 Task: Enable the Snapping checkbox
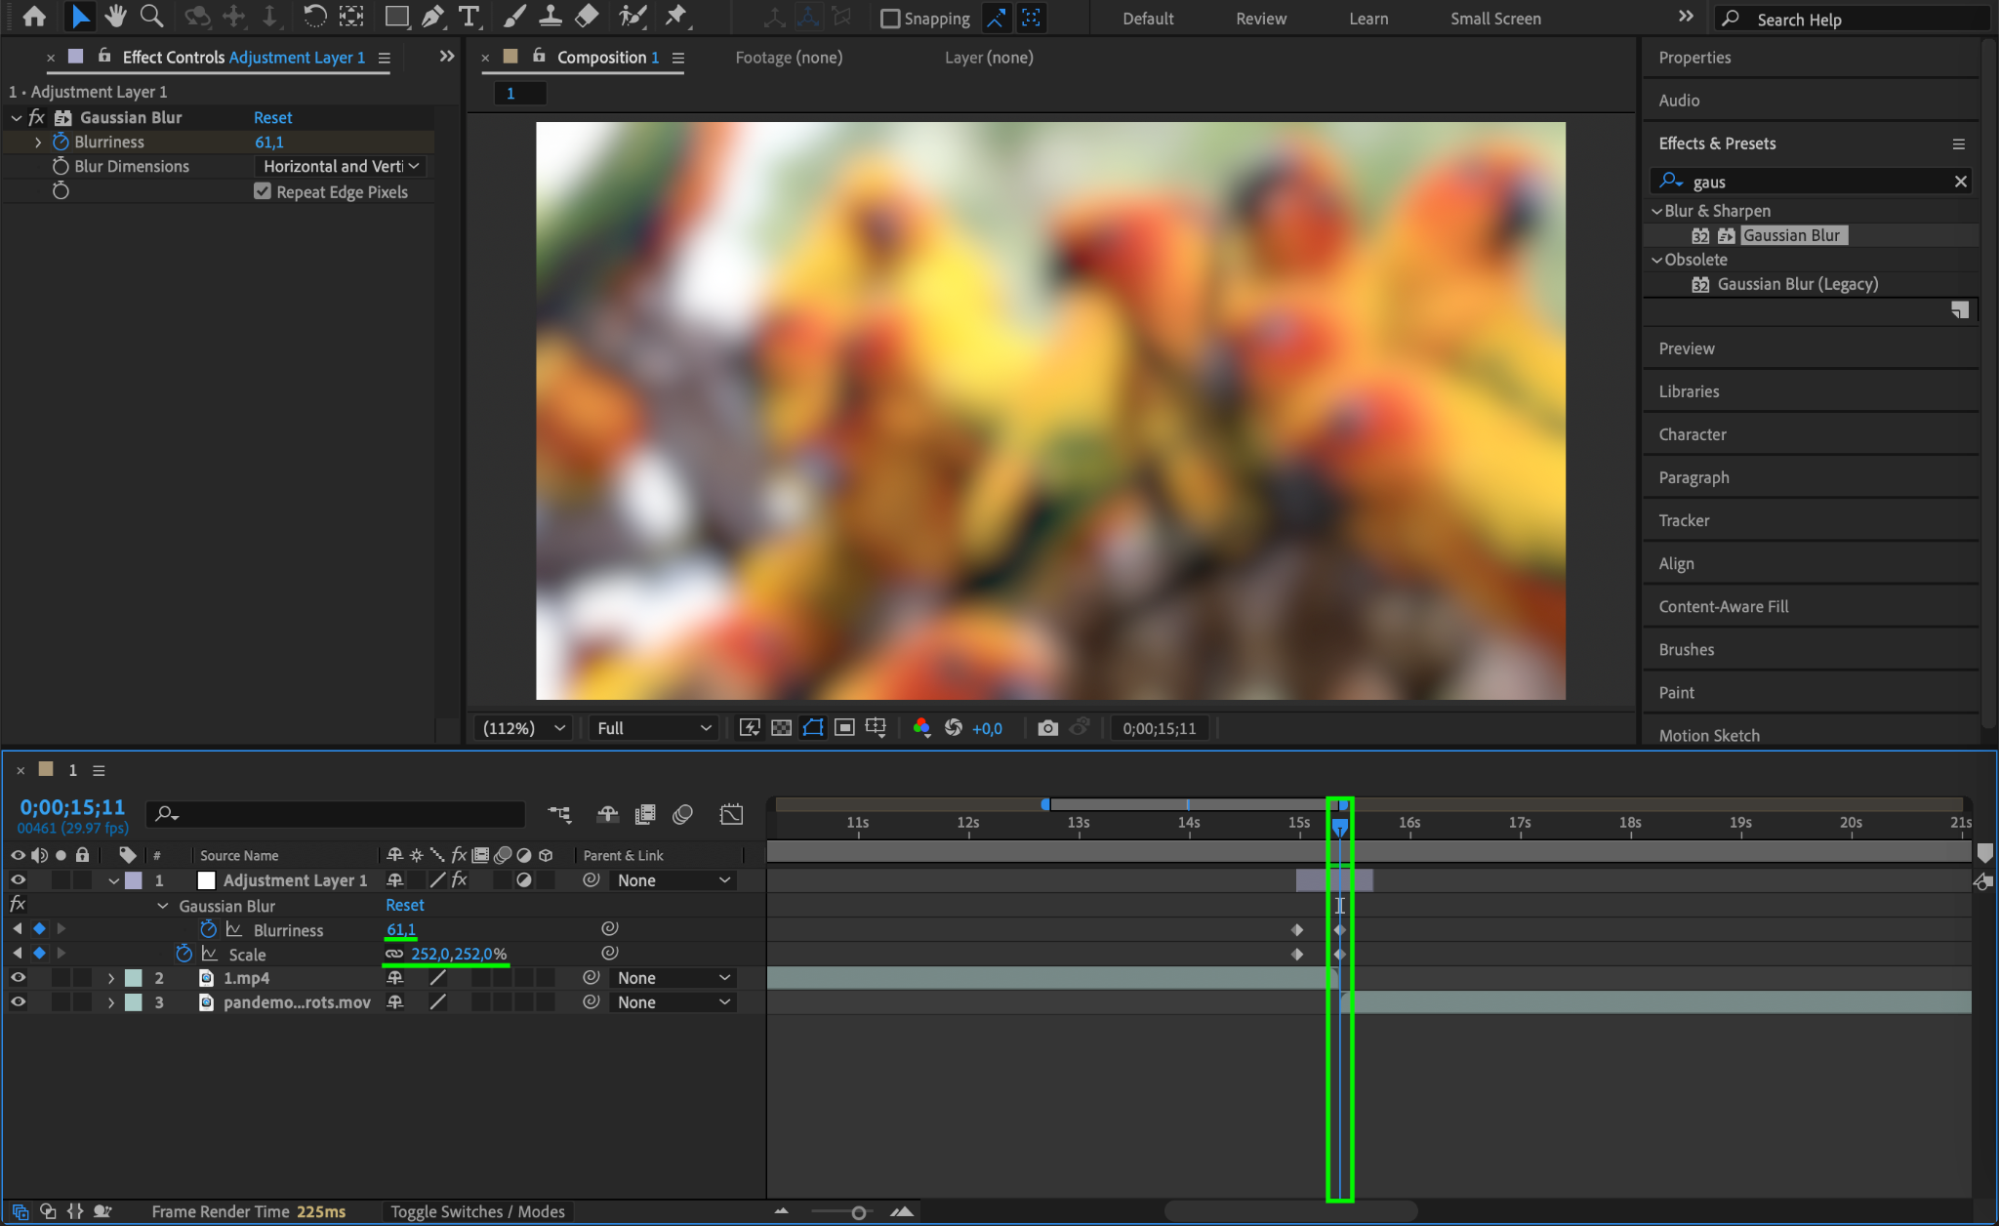(x=889, y=18)
